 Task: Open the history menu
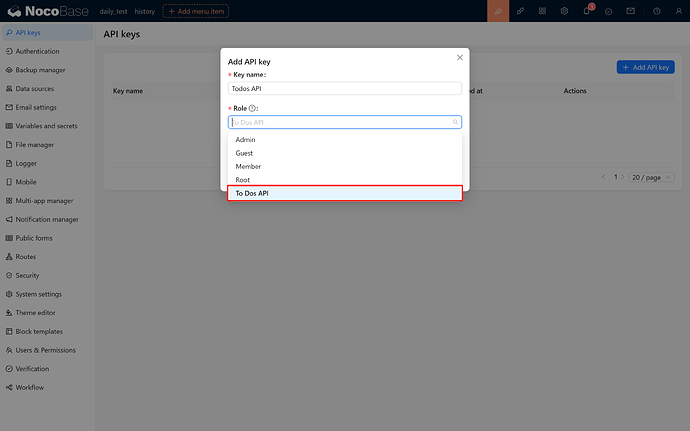pos(145,11)
